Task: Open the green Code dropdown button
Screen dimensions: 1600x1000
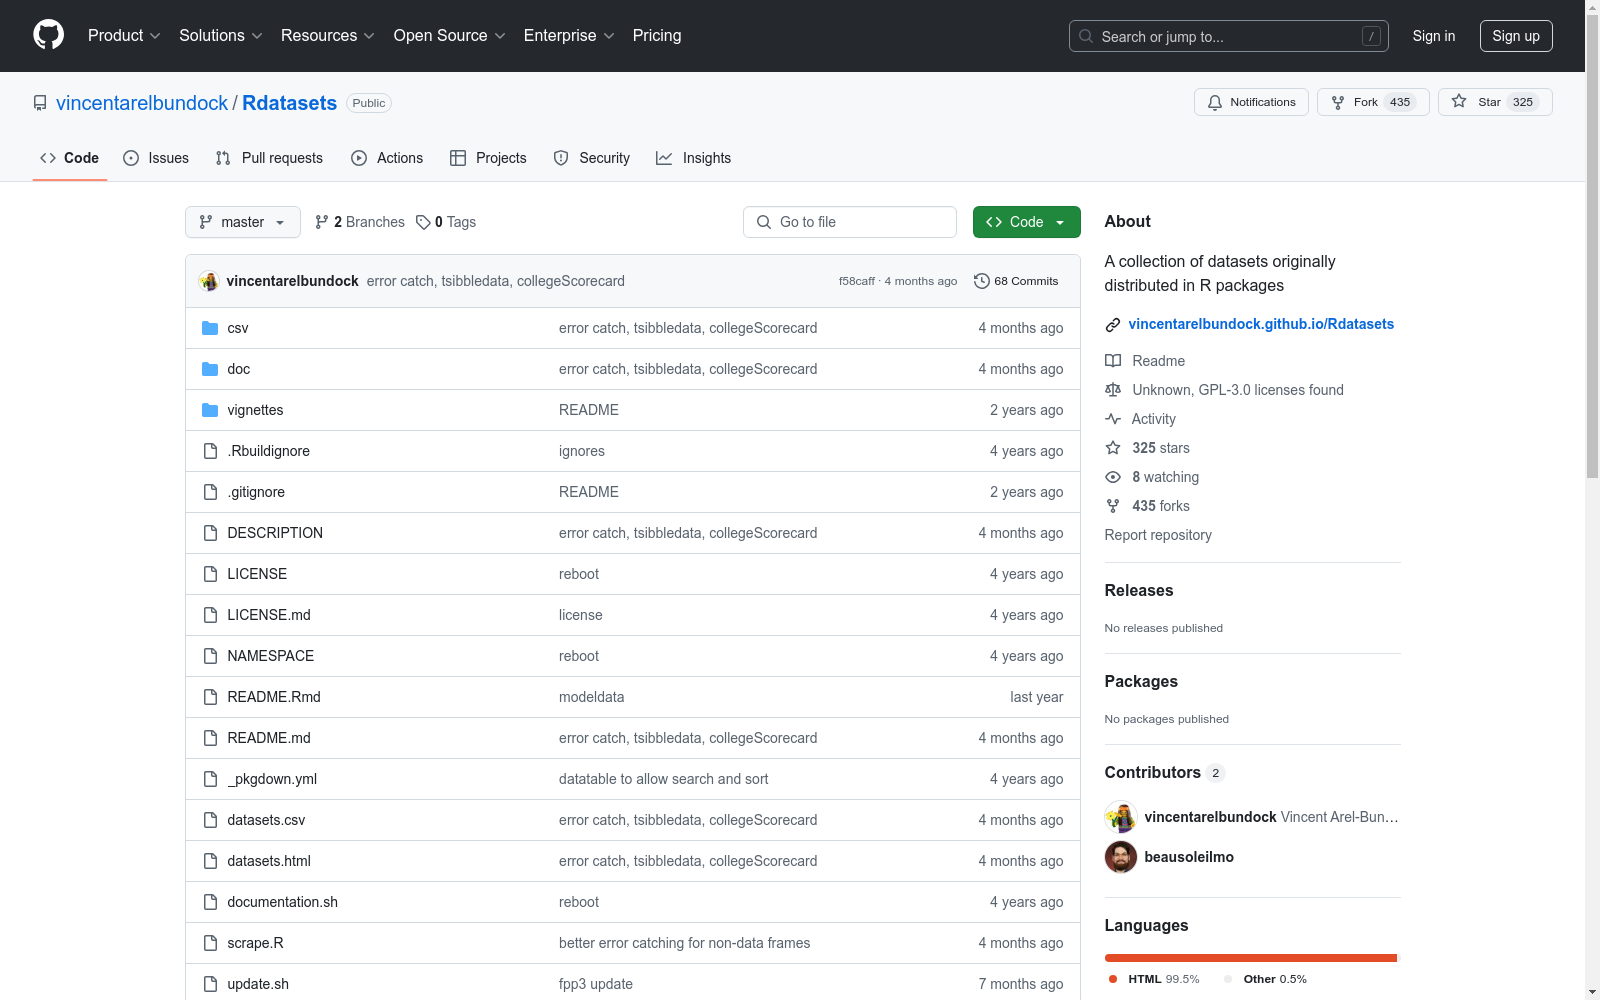Action: (1026, 222)
